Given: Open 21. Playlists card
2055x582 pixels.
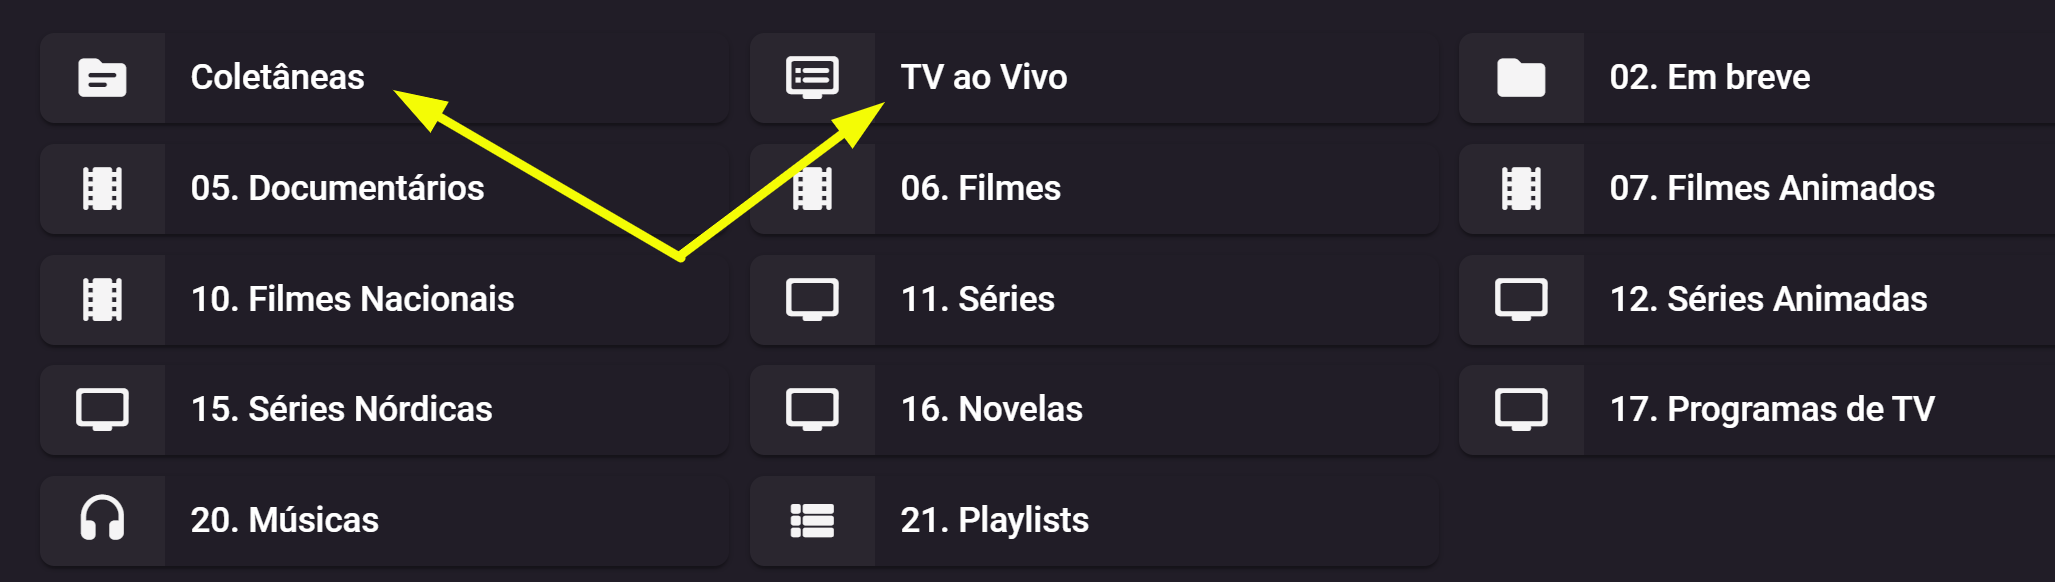Looking at the screenshot, I should [x=994, y=520].
